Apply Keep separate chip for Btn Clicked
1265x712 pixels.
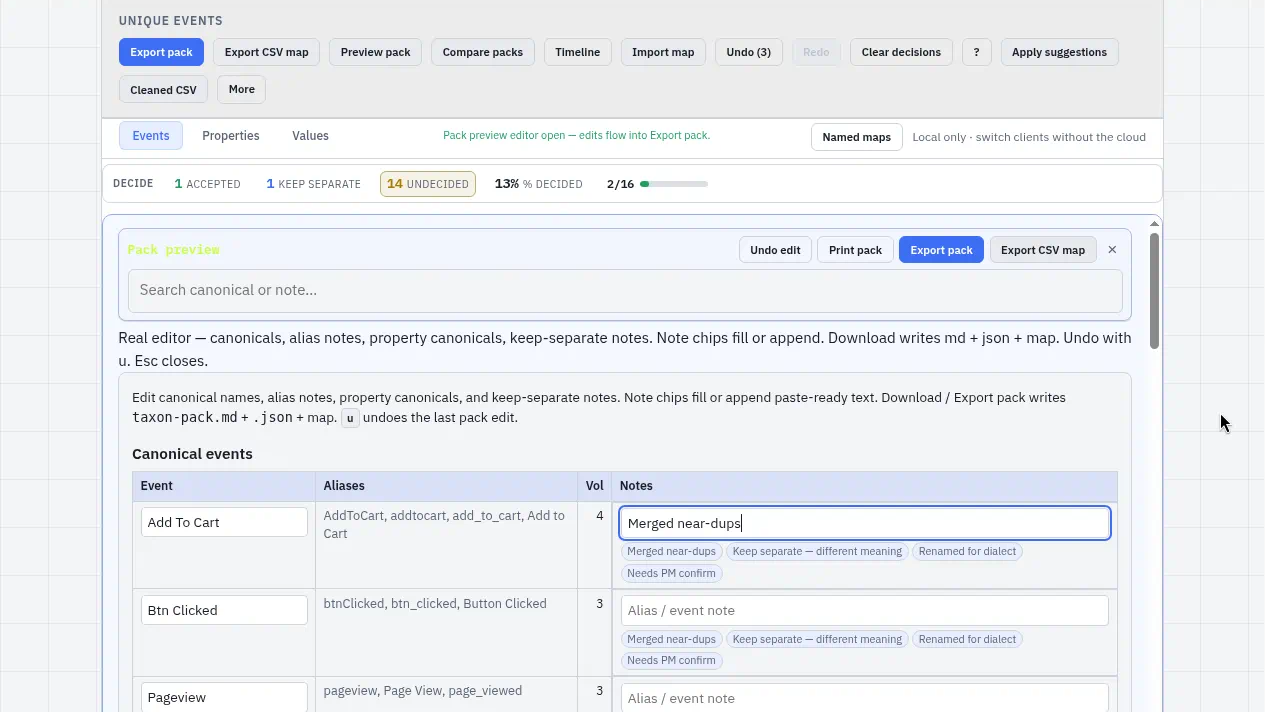click(817, 639)
